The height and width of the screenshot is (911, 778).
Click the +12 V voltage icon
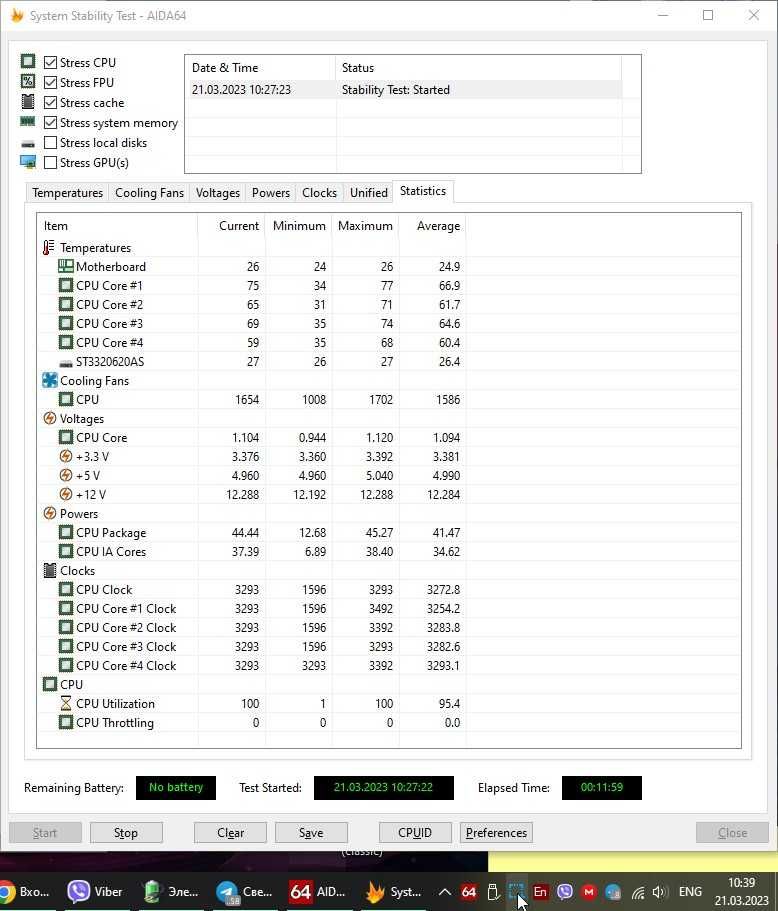click(66, 494)
